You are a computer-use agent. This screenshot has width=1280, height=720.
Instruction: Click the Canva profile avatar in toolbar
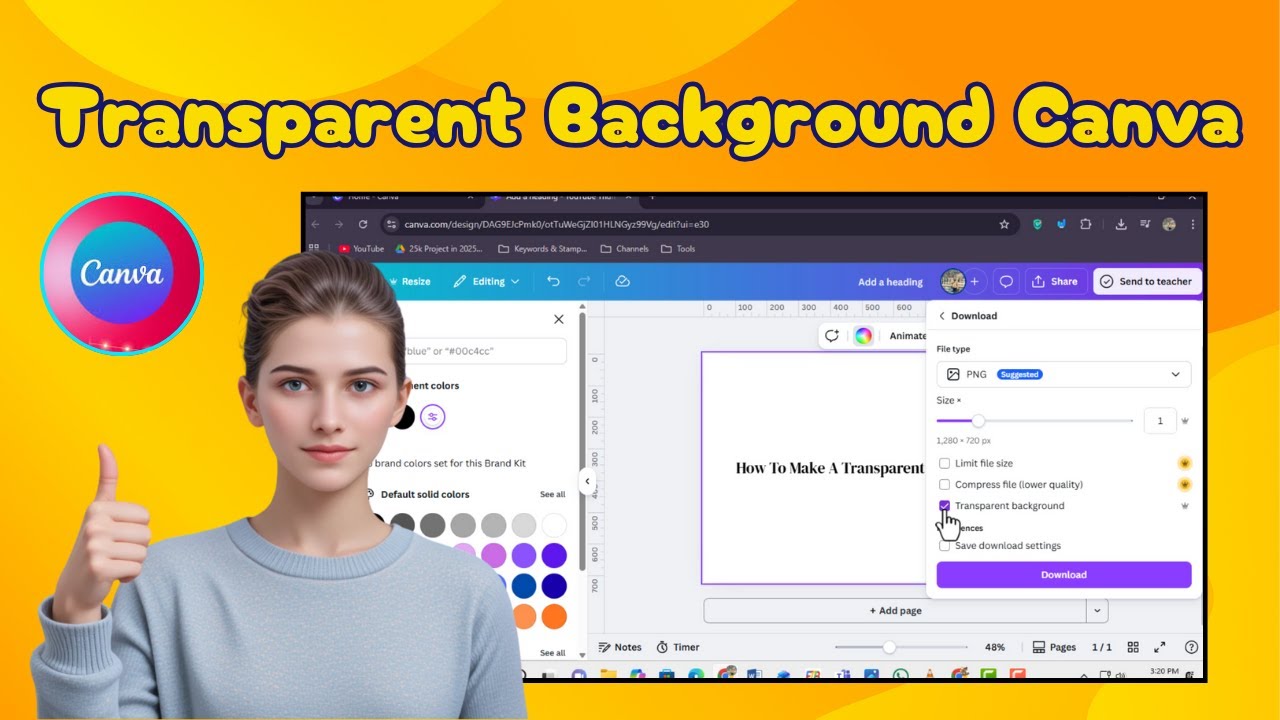click(953, 282)
